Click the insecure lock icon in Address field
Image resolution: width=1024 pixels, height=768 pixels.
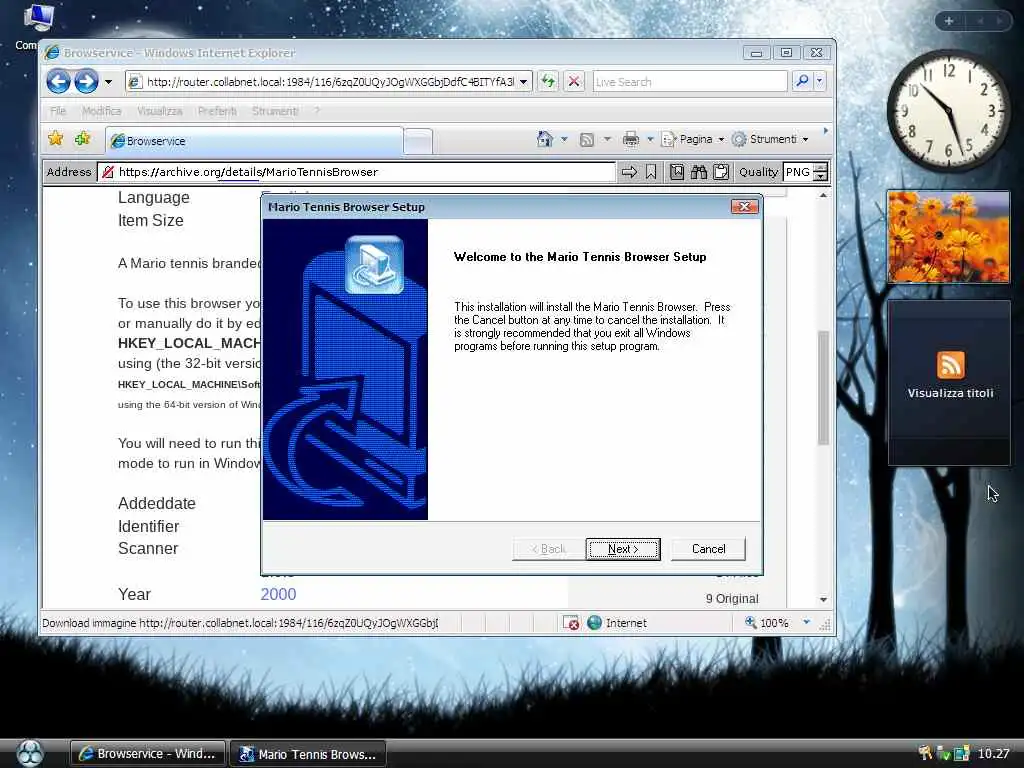click(x=108, y=172)
